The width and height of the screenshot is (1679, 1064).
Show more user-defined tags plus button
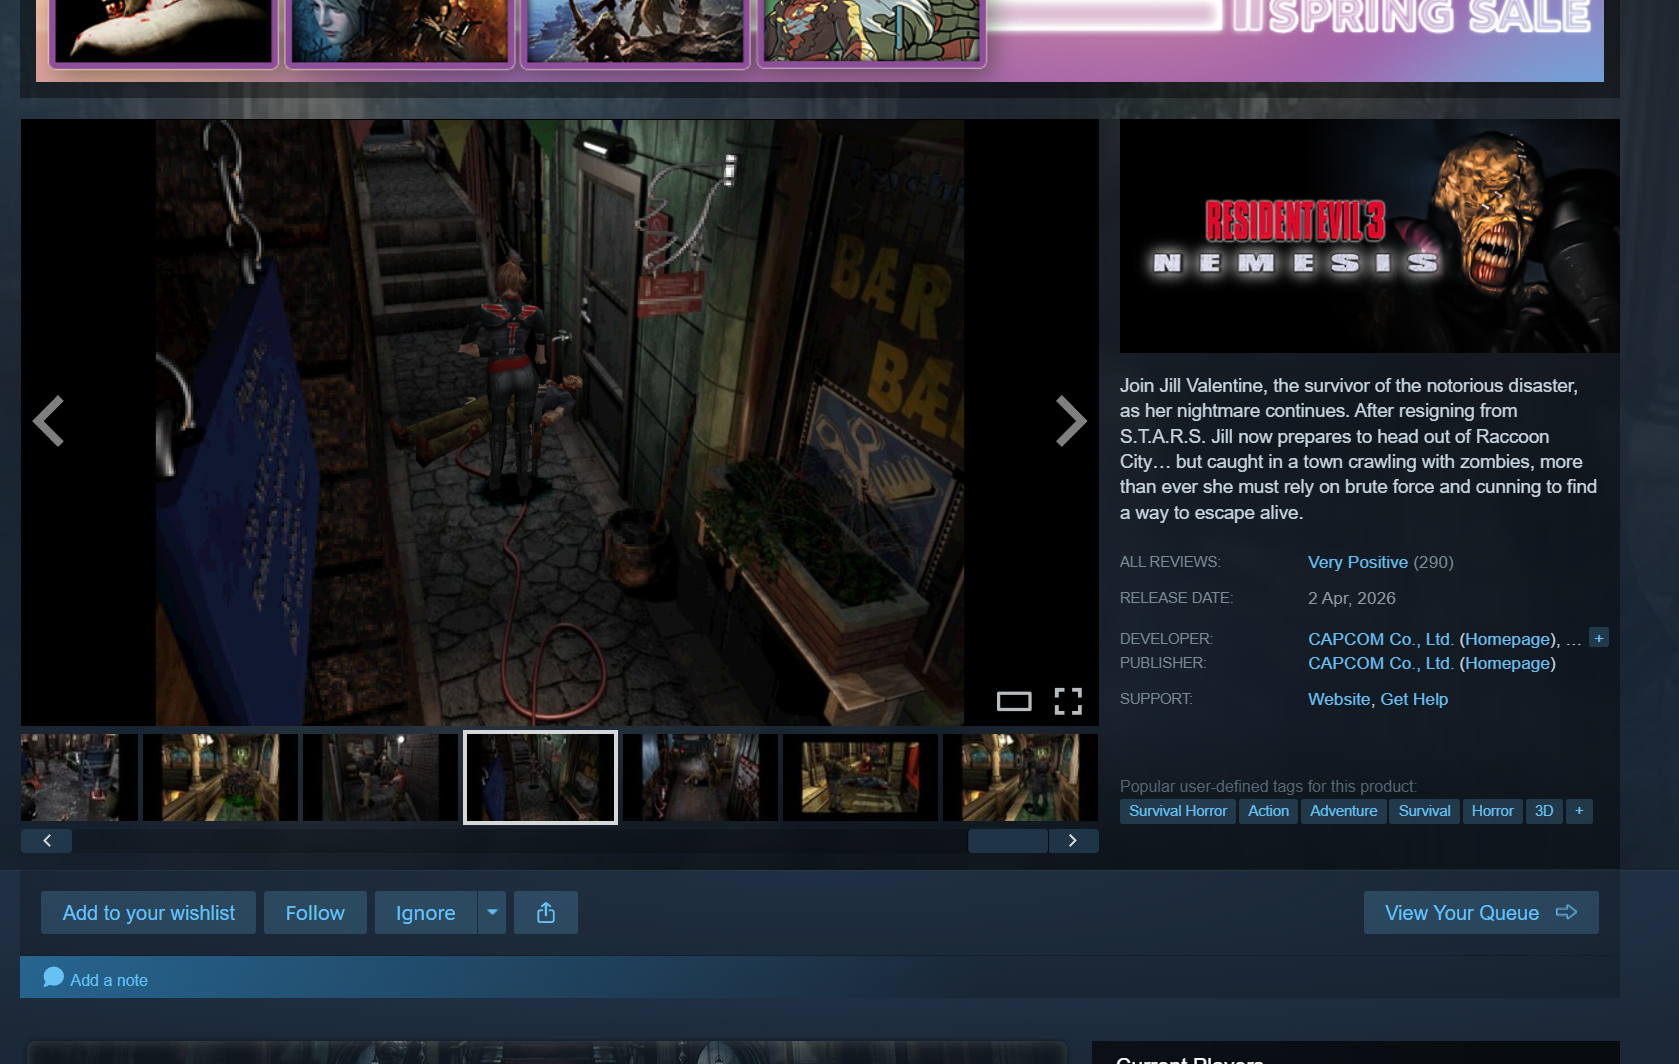[1579, 811]
